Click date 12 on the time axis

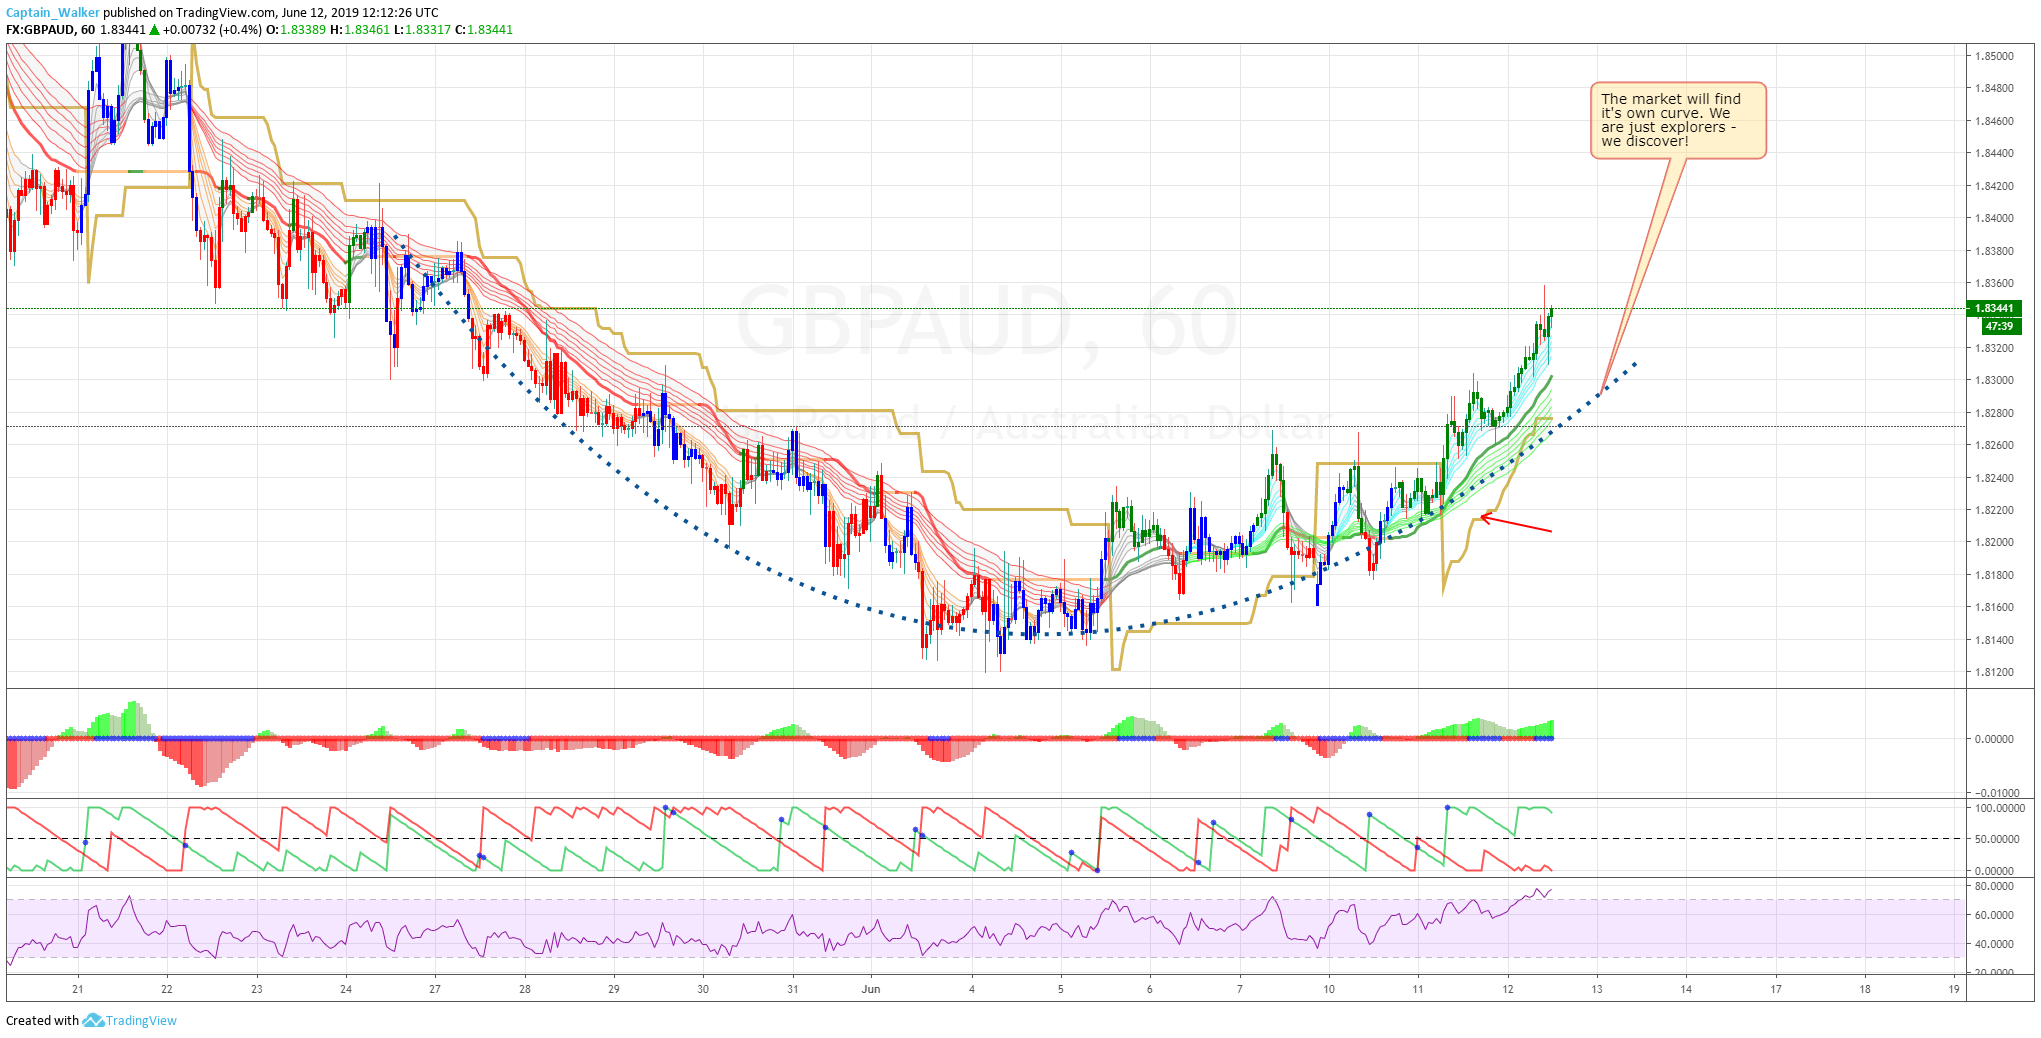tap(1508, 989)
